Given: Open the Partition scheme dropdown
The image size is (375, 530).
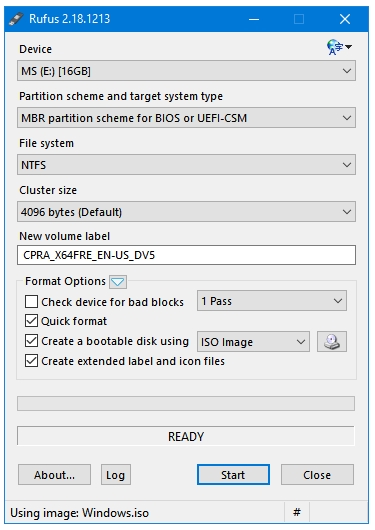Looking at the screenshot, I should click(186, 118).
